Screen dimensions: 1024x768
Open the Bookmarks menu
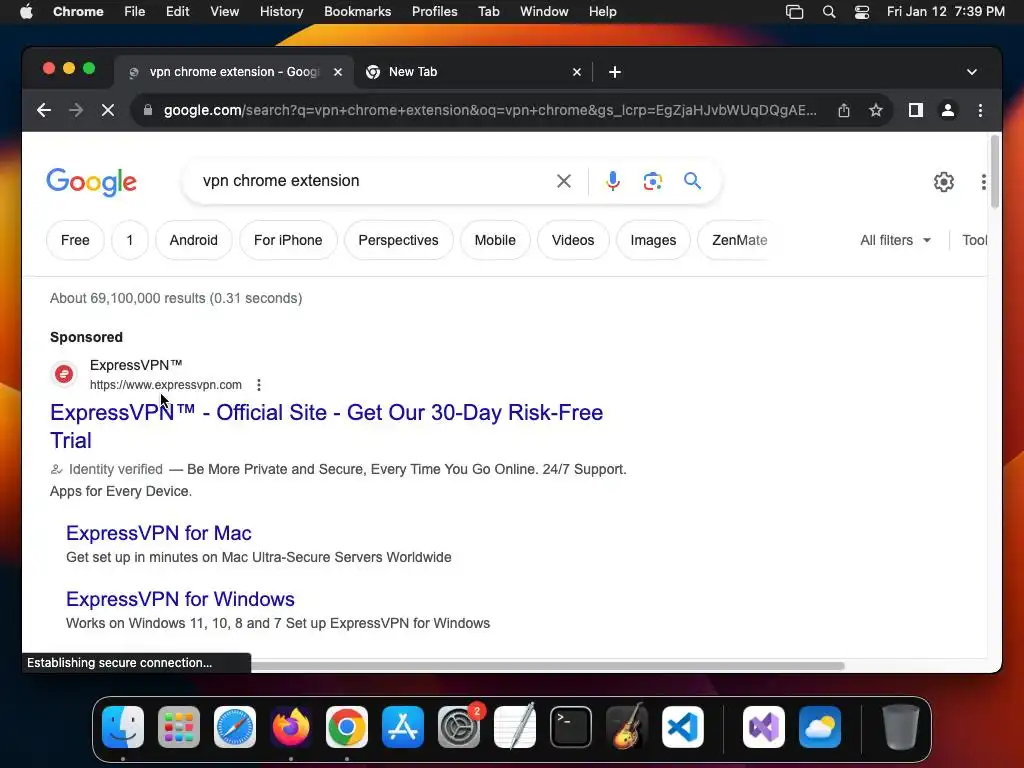point(357,12)
